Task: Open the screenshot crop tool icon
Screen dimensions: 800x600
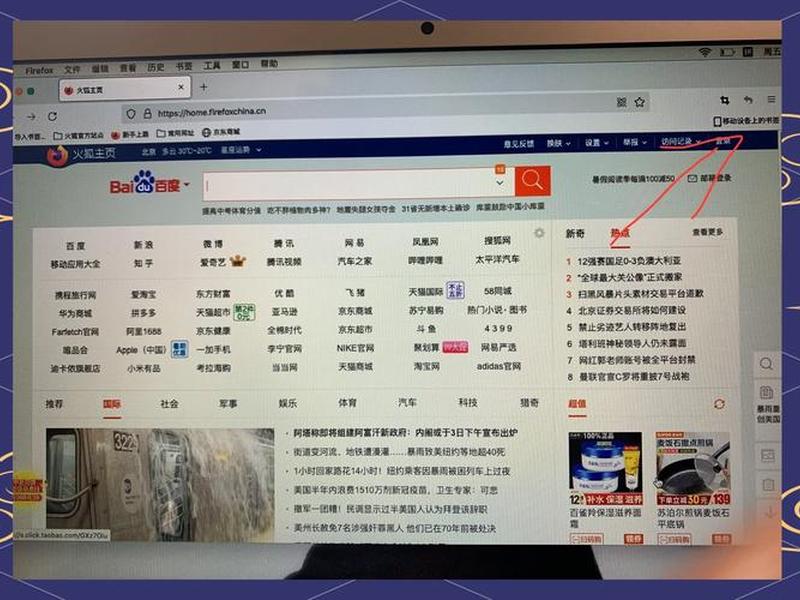Action: coord(724,101)
